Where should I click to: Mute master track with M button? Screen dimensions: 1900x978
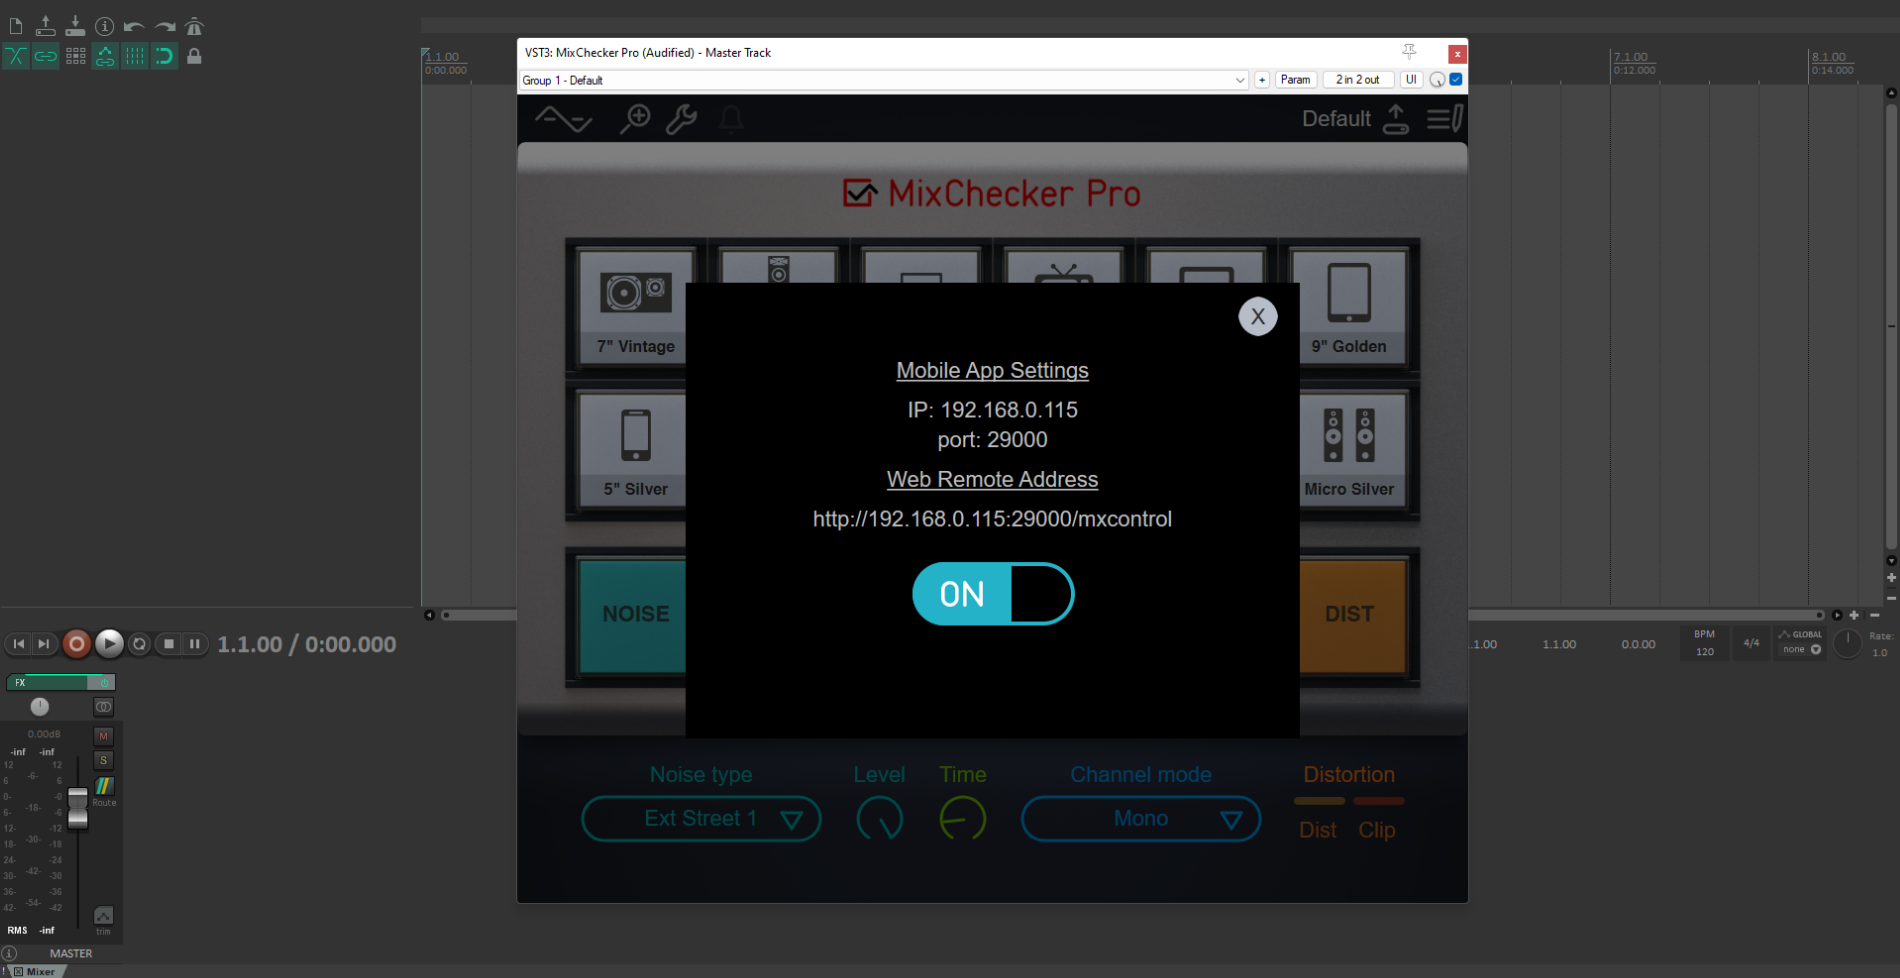(x=103, y=736)
